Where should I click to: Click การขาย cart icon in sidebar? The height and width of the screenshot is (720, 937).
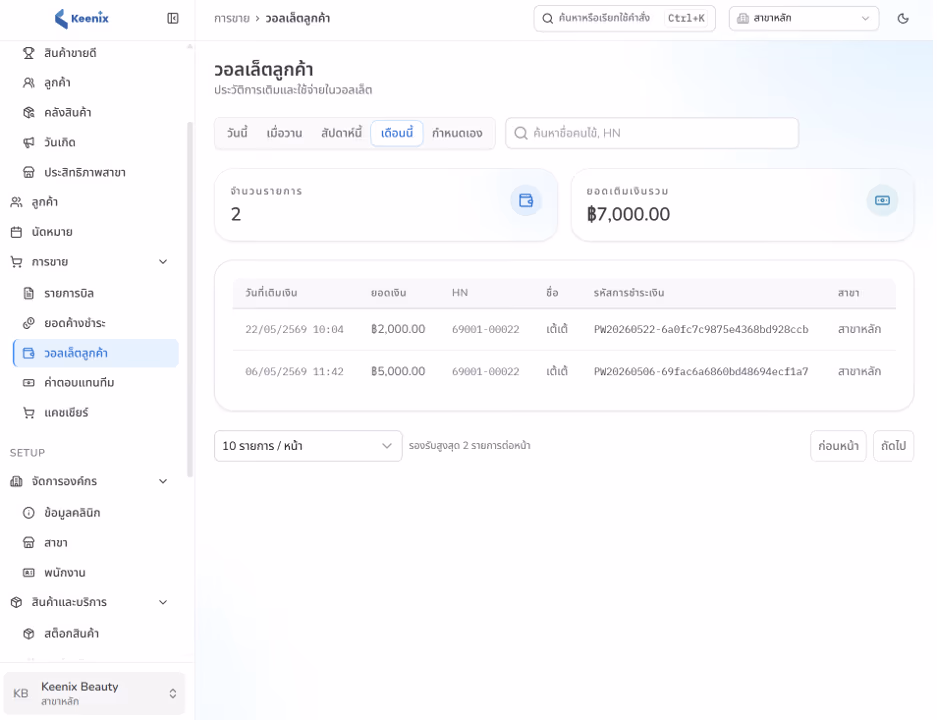17,262
